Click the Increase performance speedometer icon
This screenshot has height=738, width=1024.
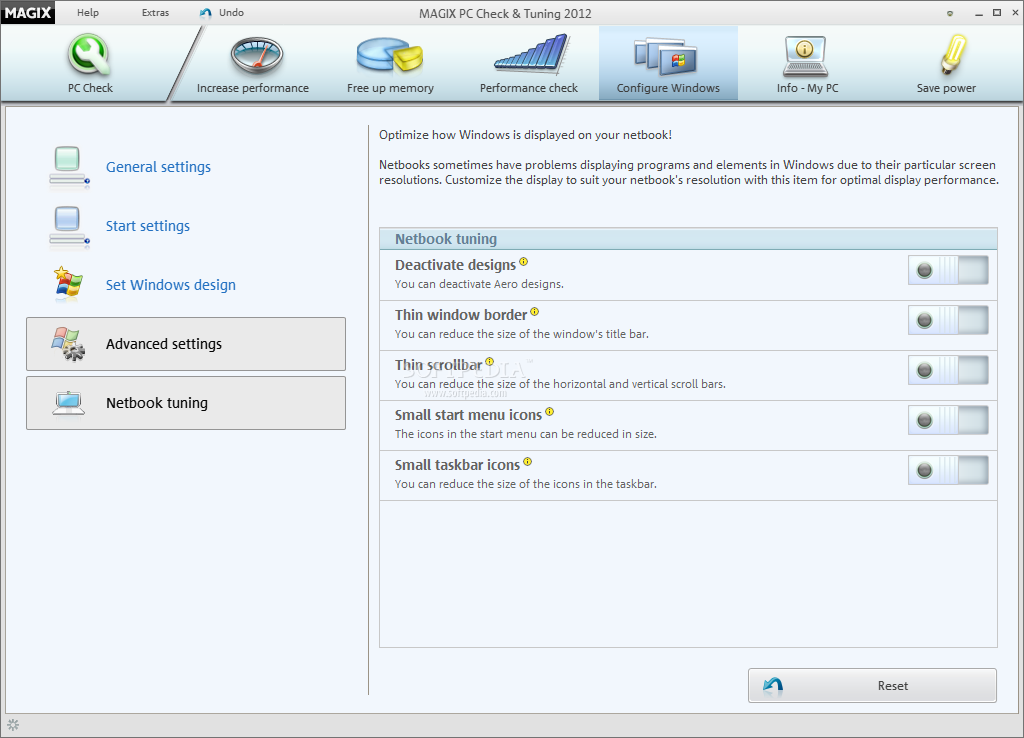257,55
